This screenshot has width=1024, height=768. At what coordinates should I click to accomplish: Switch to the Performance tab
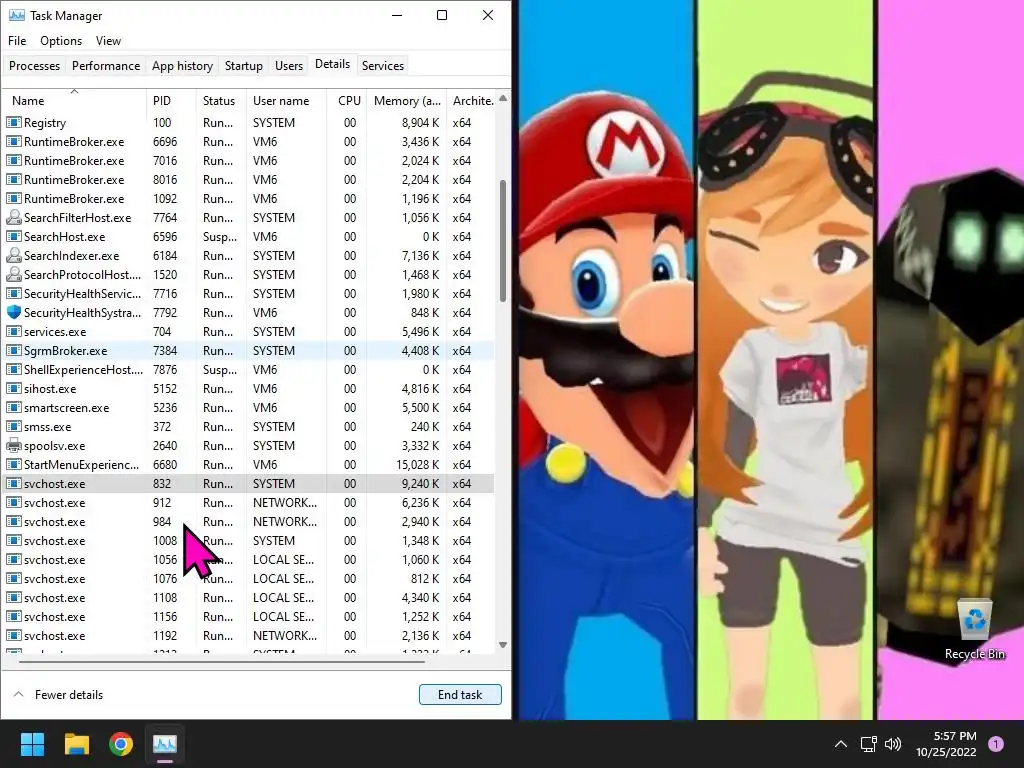(x=106, y=66)
